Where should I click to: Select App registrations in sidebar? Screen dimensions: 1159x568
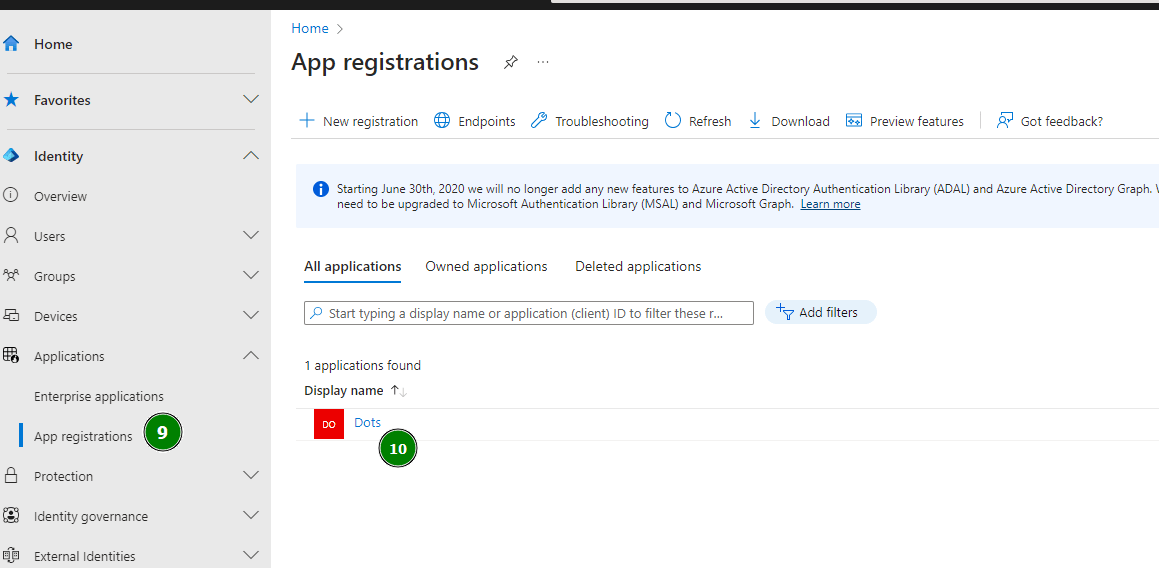[84, 436]
